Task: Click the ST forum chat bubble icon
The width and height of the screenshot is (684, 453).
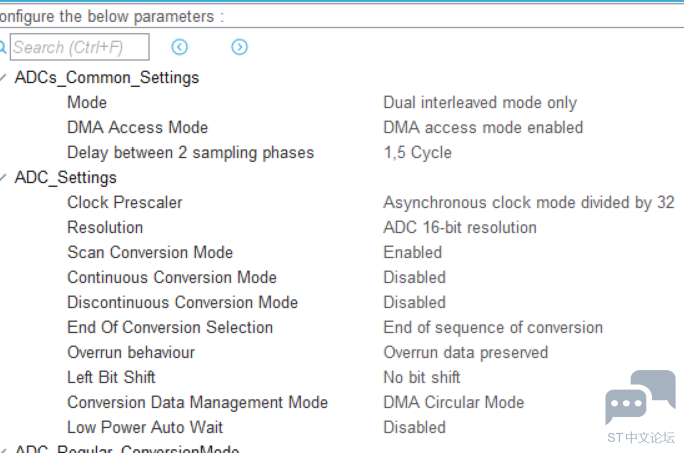Action: 640,400
